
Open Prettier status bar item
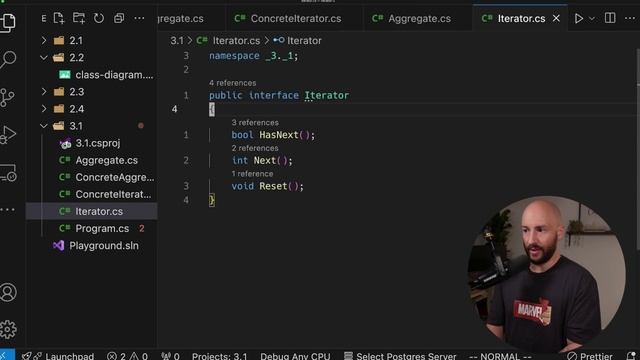click(590, 356)
